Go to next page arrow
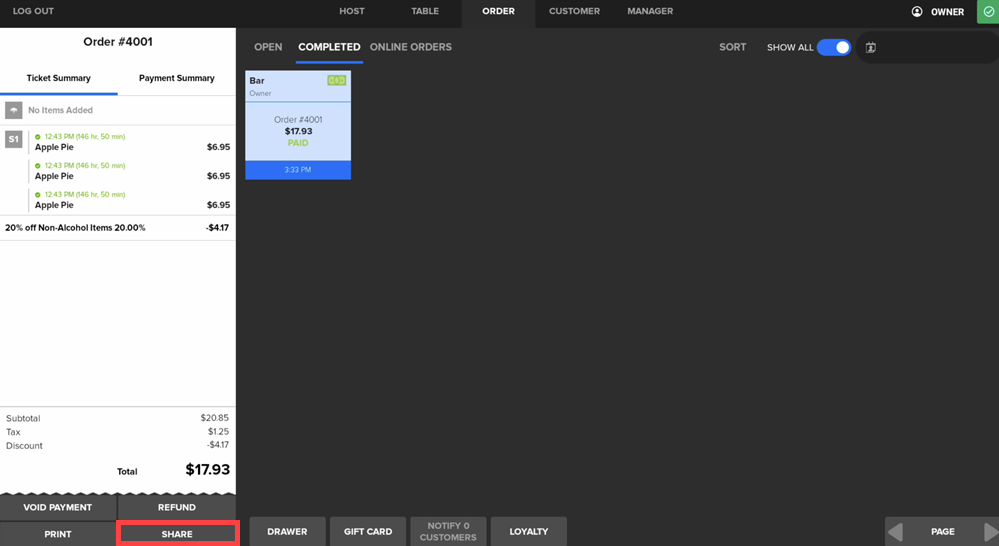The height and width of the screenshot is (546, 999). (x=991, y=531)
